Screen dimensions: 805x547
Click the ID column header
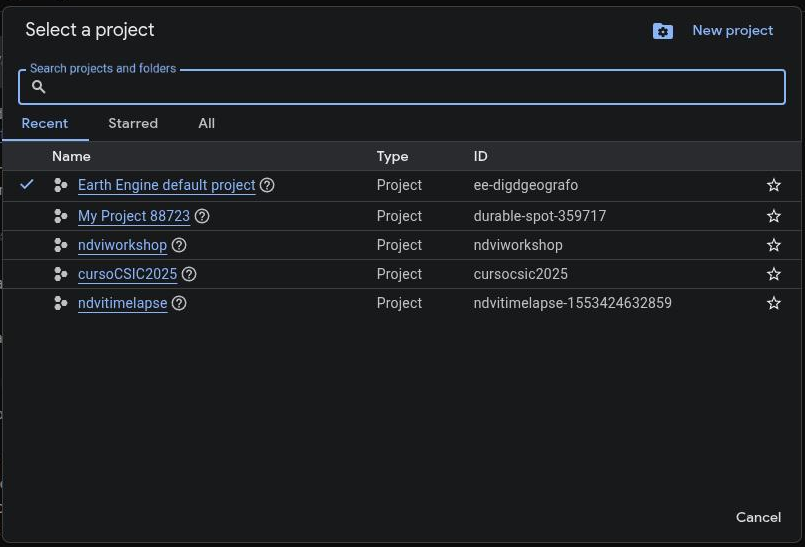[481, 156]
